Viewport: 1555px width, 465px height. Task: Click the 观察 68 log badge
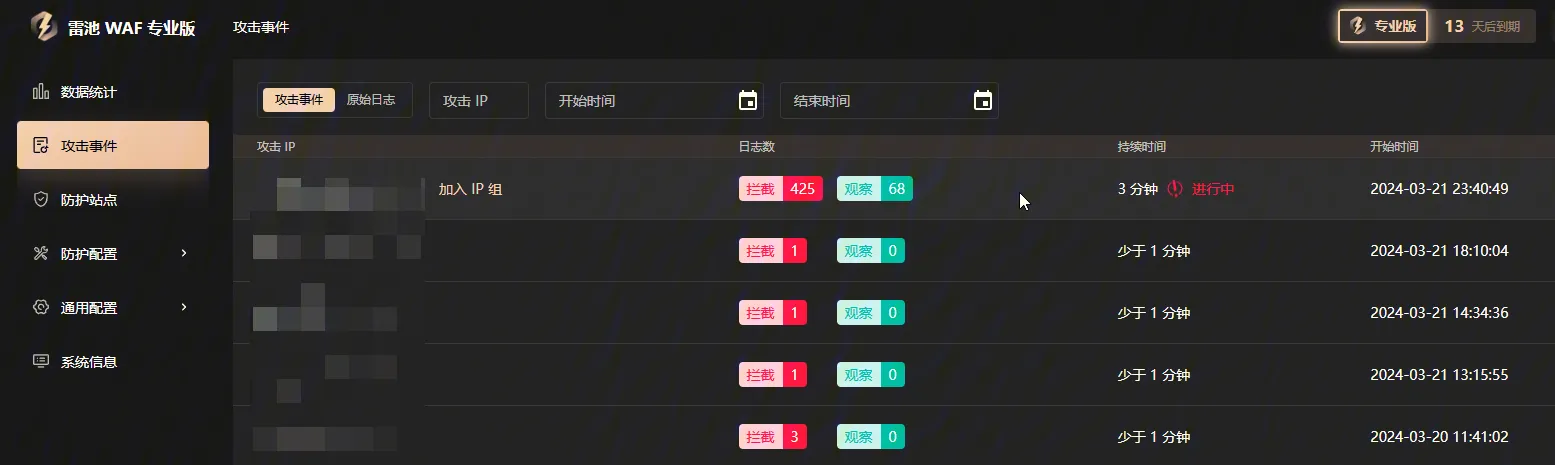coord(874,189)
